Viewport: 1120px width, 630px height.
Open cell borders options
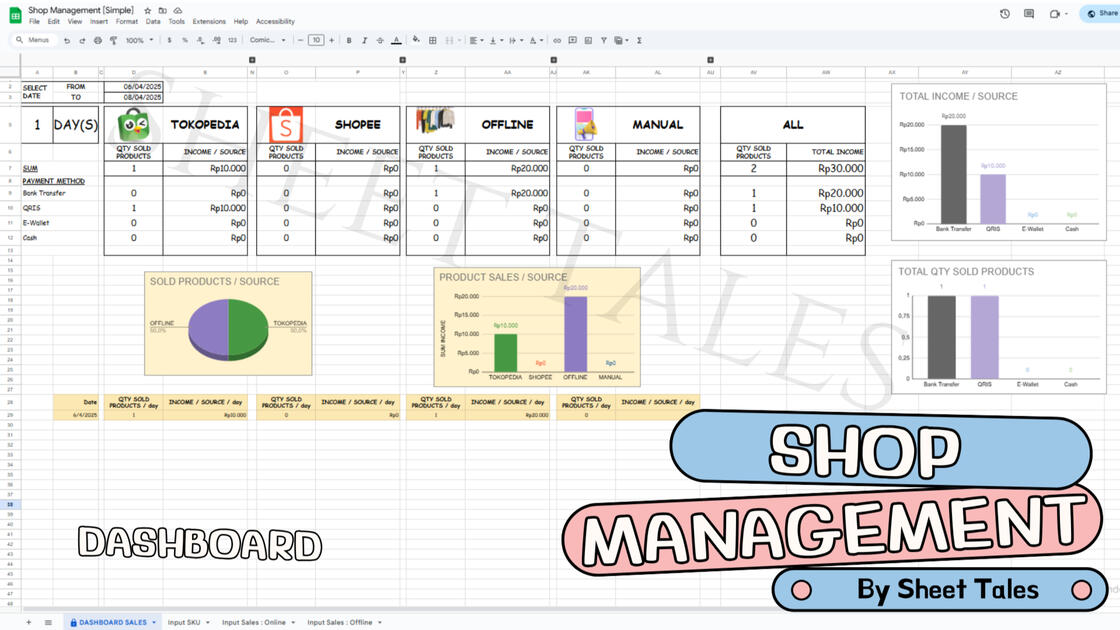click(x=432, y=41)
